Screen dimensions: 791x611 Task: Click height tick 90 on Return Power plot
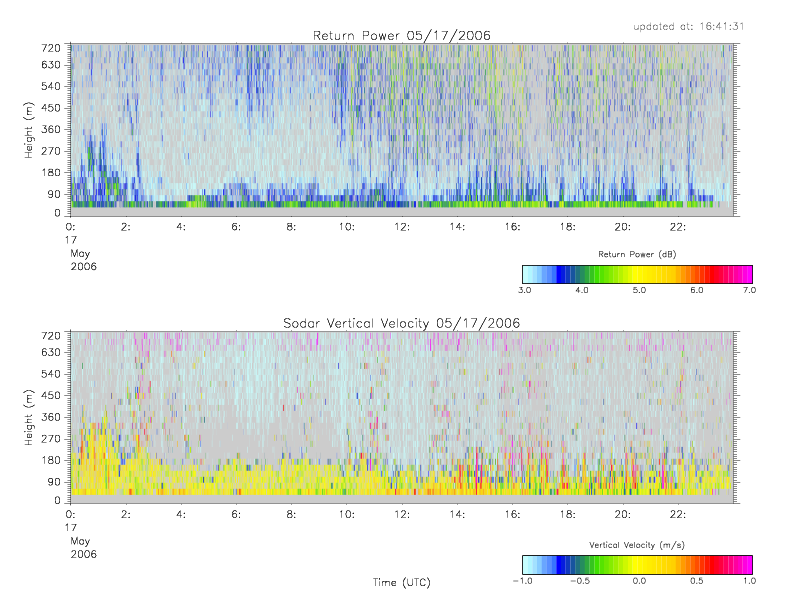tap(53, 194)
